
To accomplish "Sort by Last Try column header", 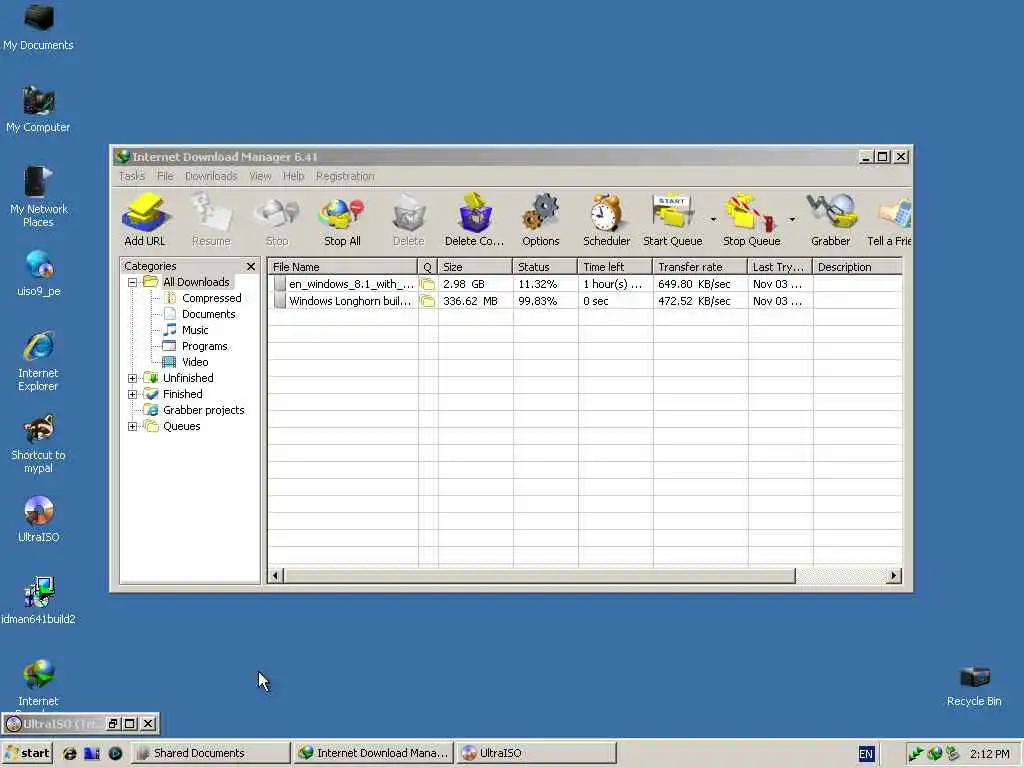I will [x=780, y=266].
